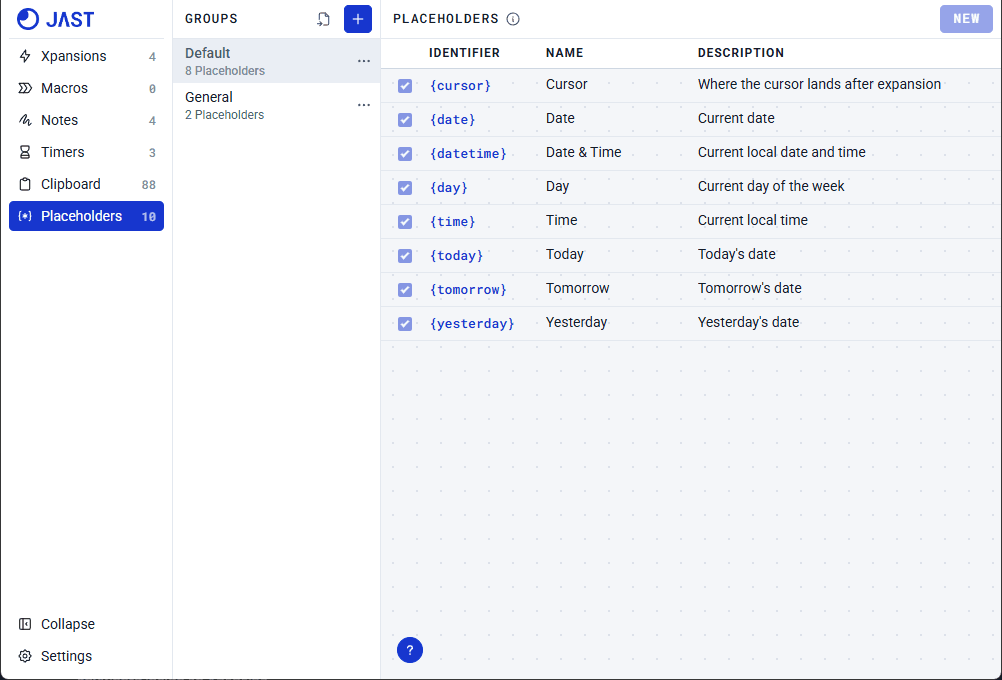Click the Collapse sidebar icon
The width and height of the screenshot is (1002, 680).
click(x=25, y=624)
